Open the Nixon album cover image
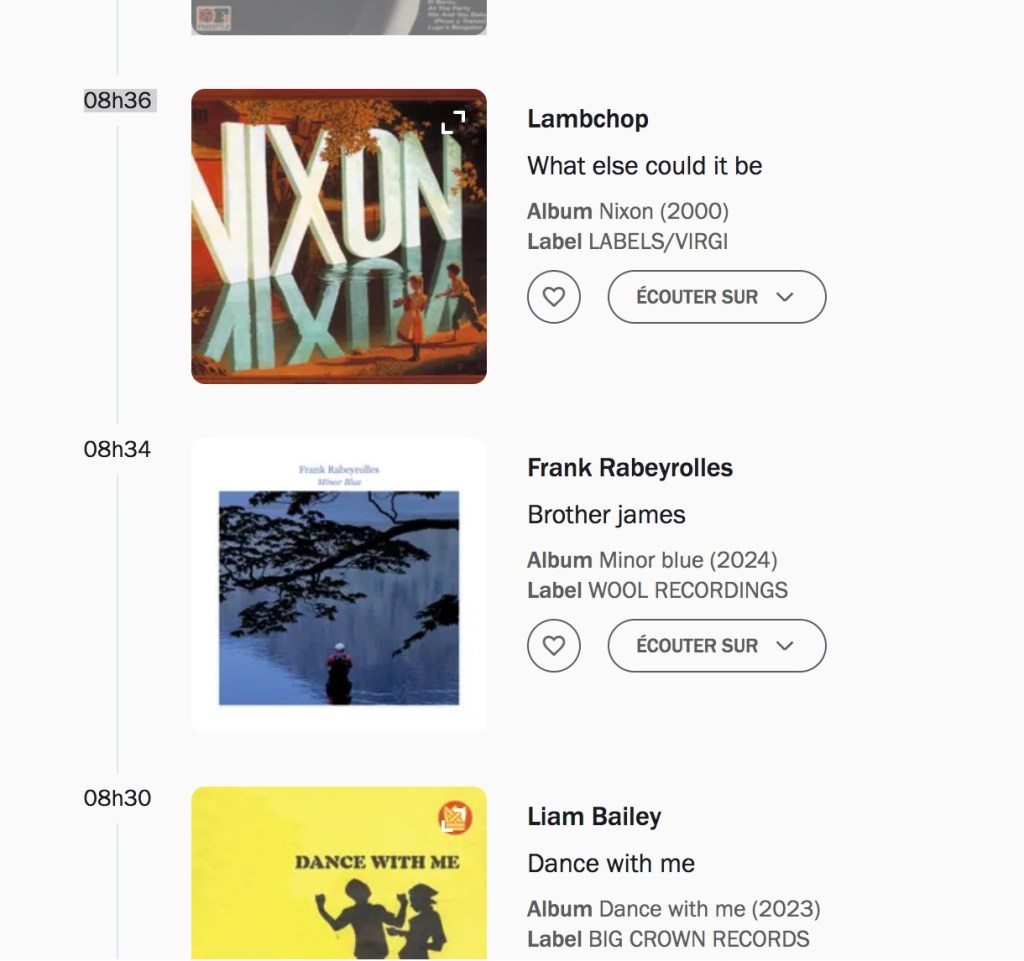Image resolution: width=1024 pixels, height=961 pixels. [338, 236]
